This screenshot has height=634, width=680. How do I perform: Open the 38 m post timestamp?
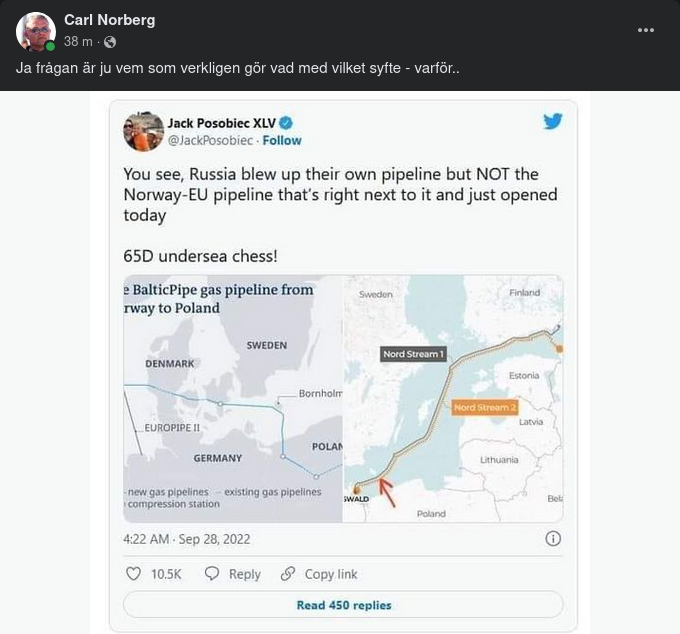(x=79, y=42)
